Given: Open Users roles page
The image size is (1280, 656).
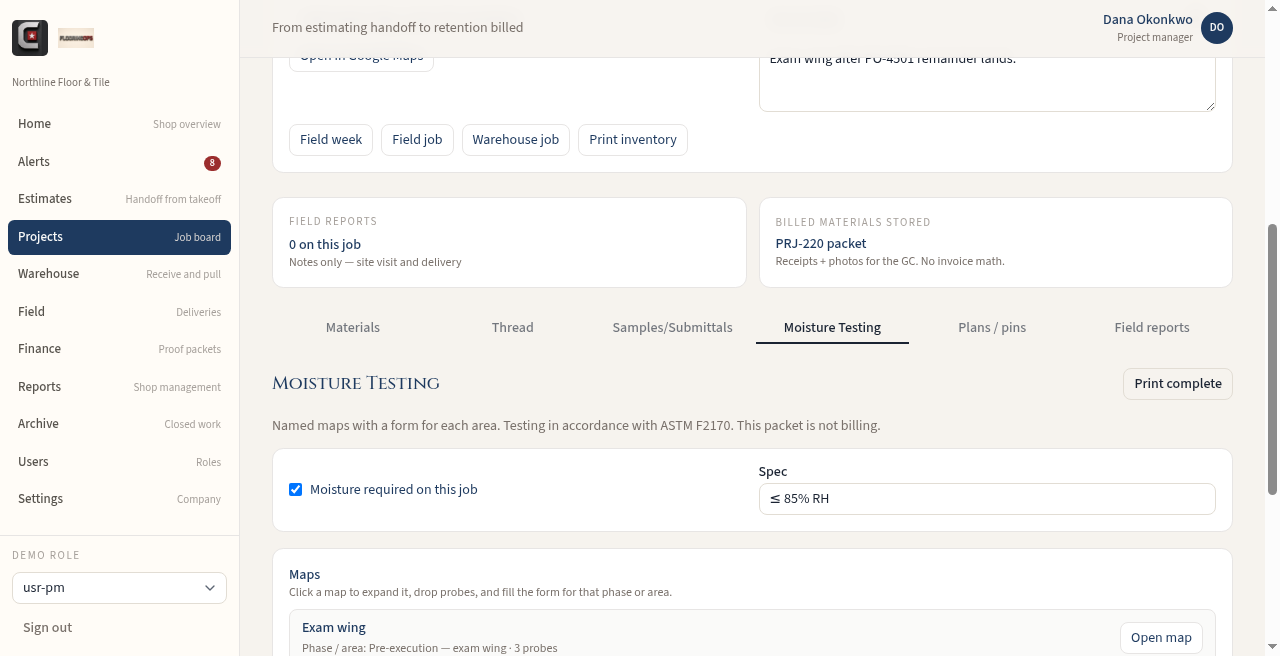Looking at the screenshot, I should point(119,462).
